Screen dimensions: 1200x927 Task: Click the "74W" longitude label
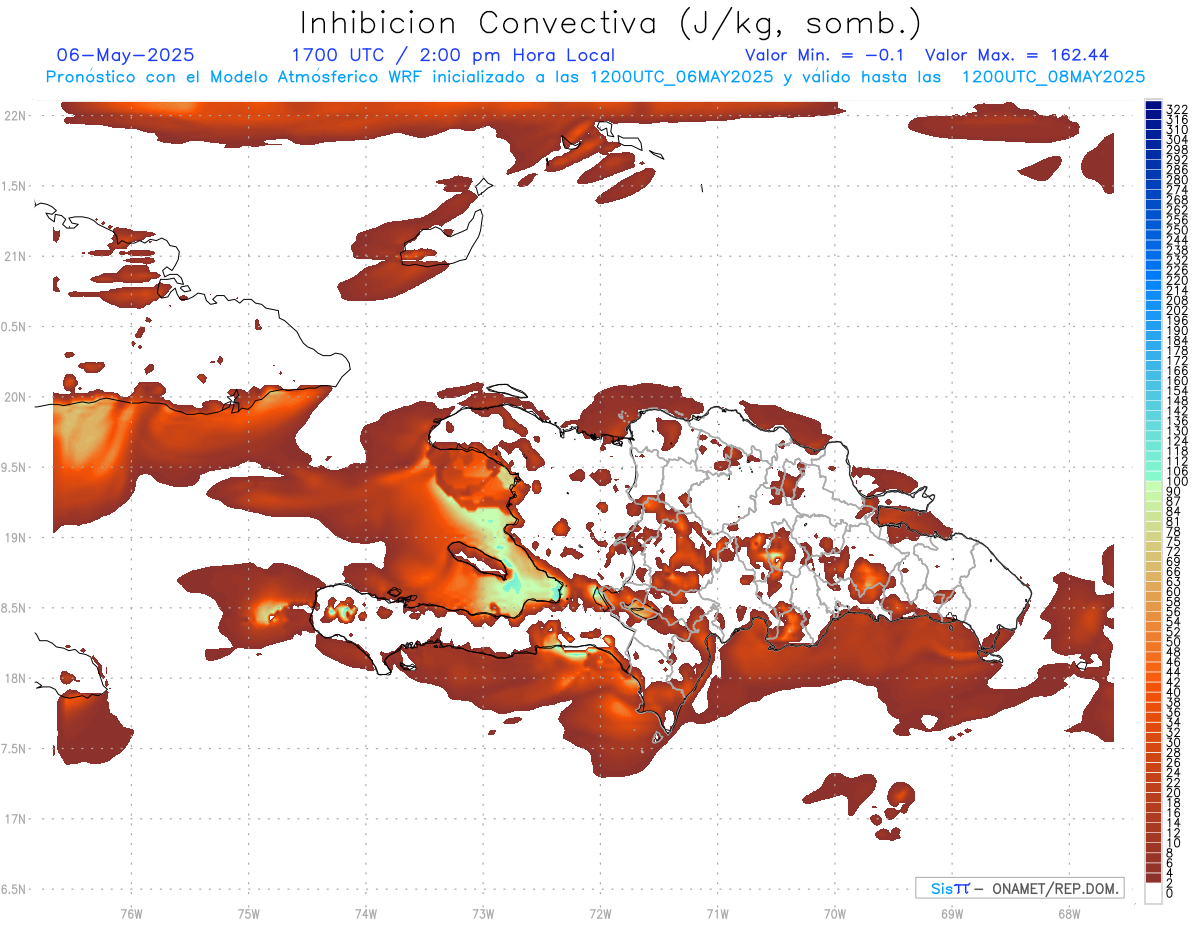coord(366,913)
